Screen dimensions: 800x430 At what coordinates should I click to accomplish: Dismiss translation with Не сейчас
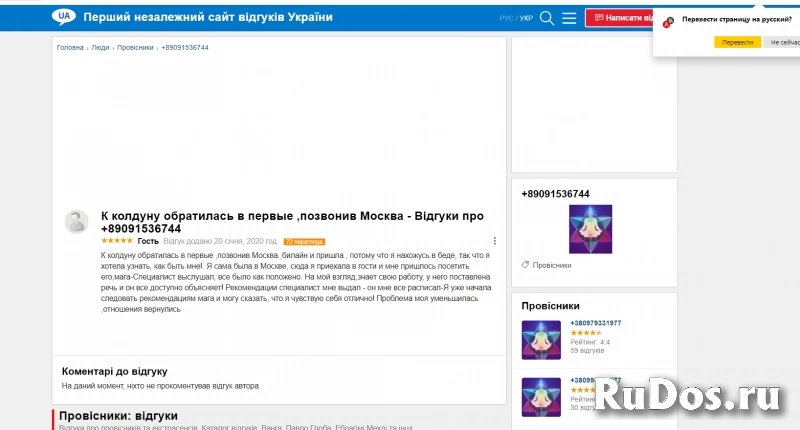point(783,42)
